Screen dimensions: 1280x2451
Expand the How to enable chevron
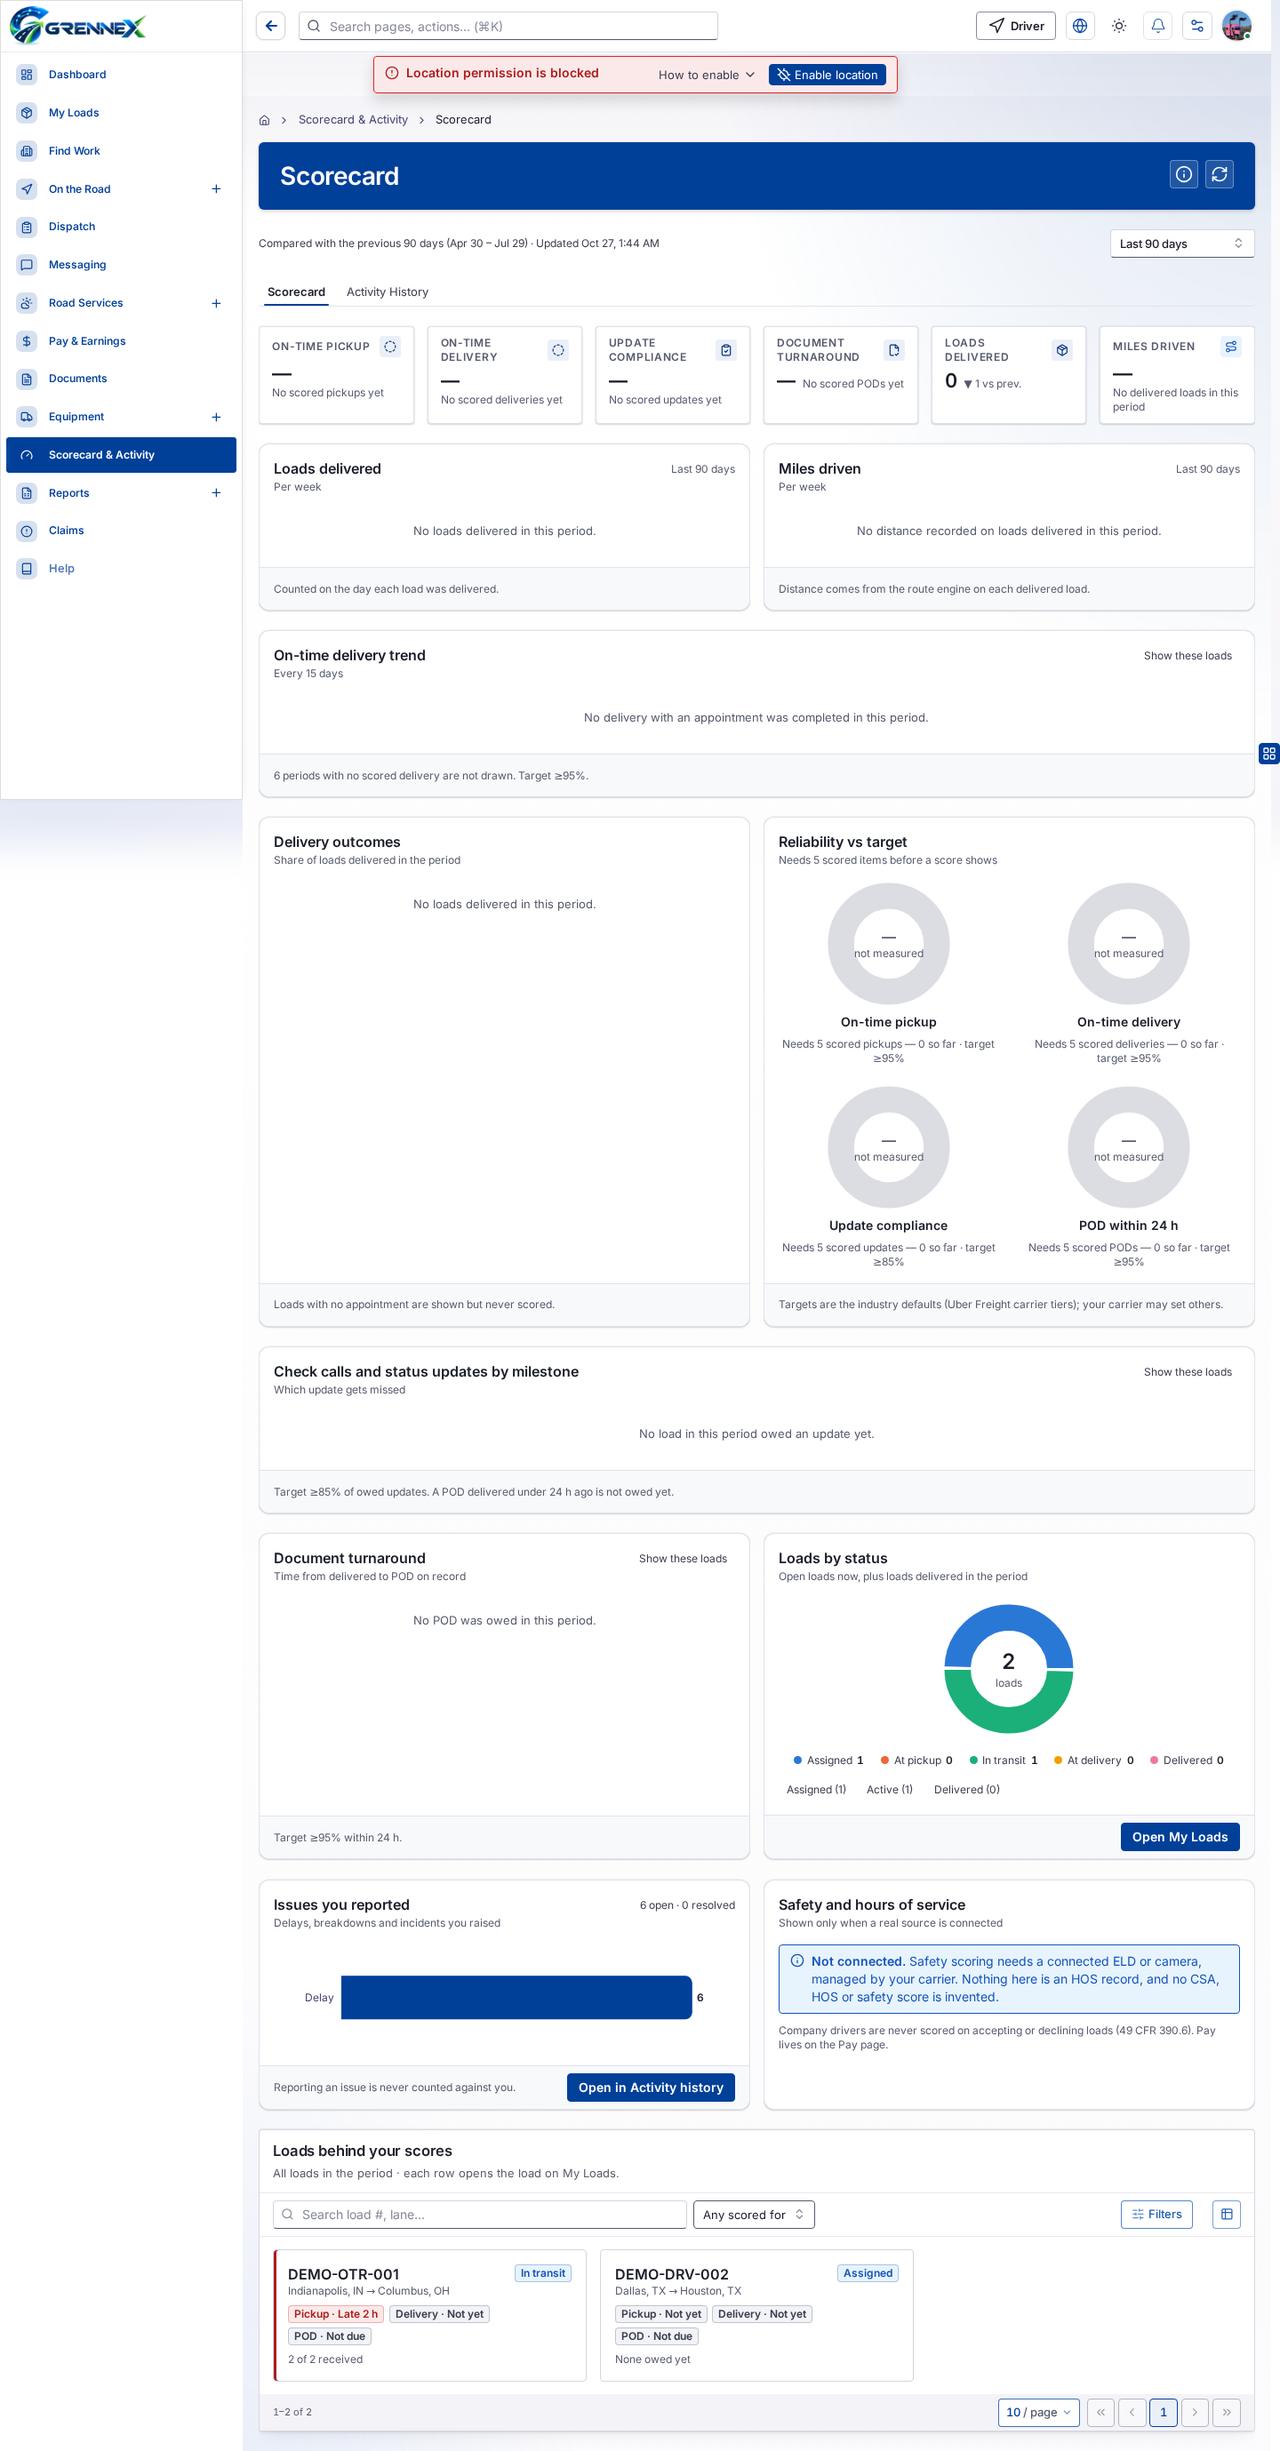(x=750, y=75)
